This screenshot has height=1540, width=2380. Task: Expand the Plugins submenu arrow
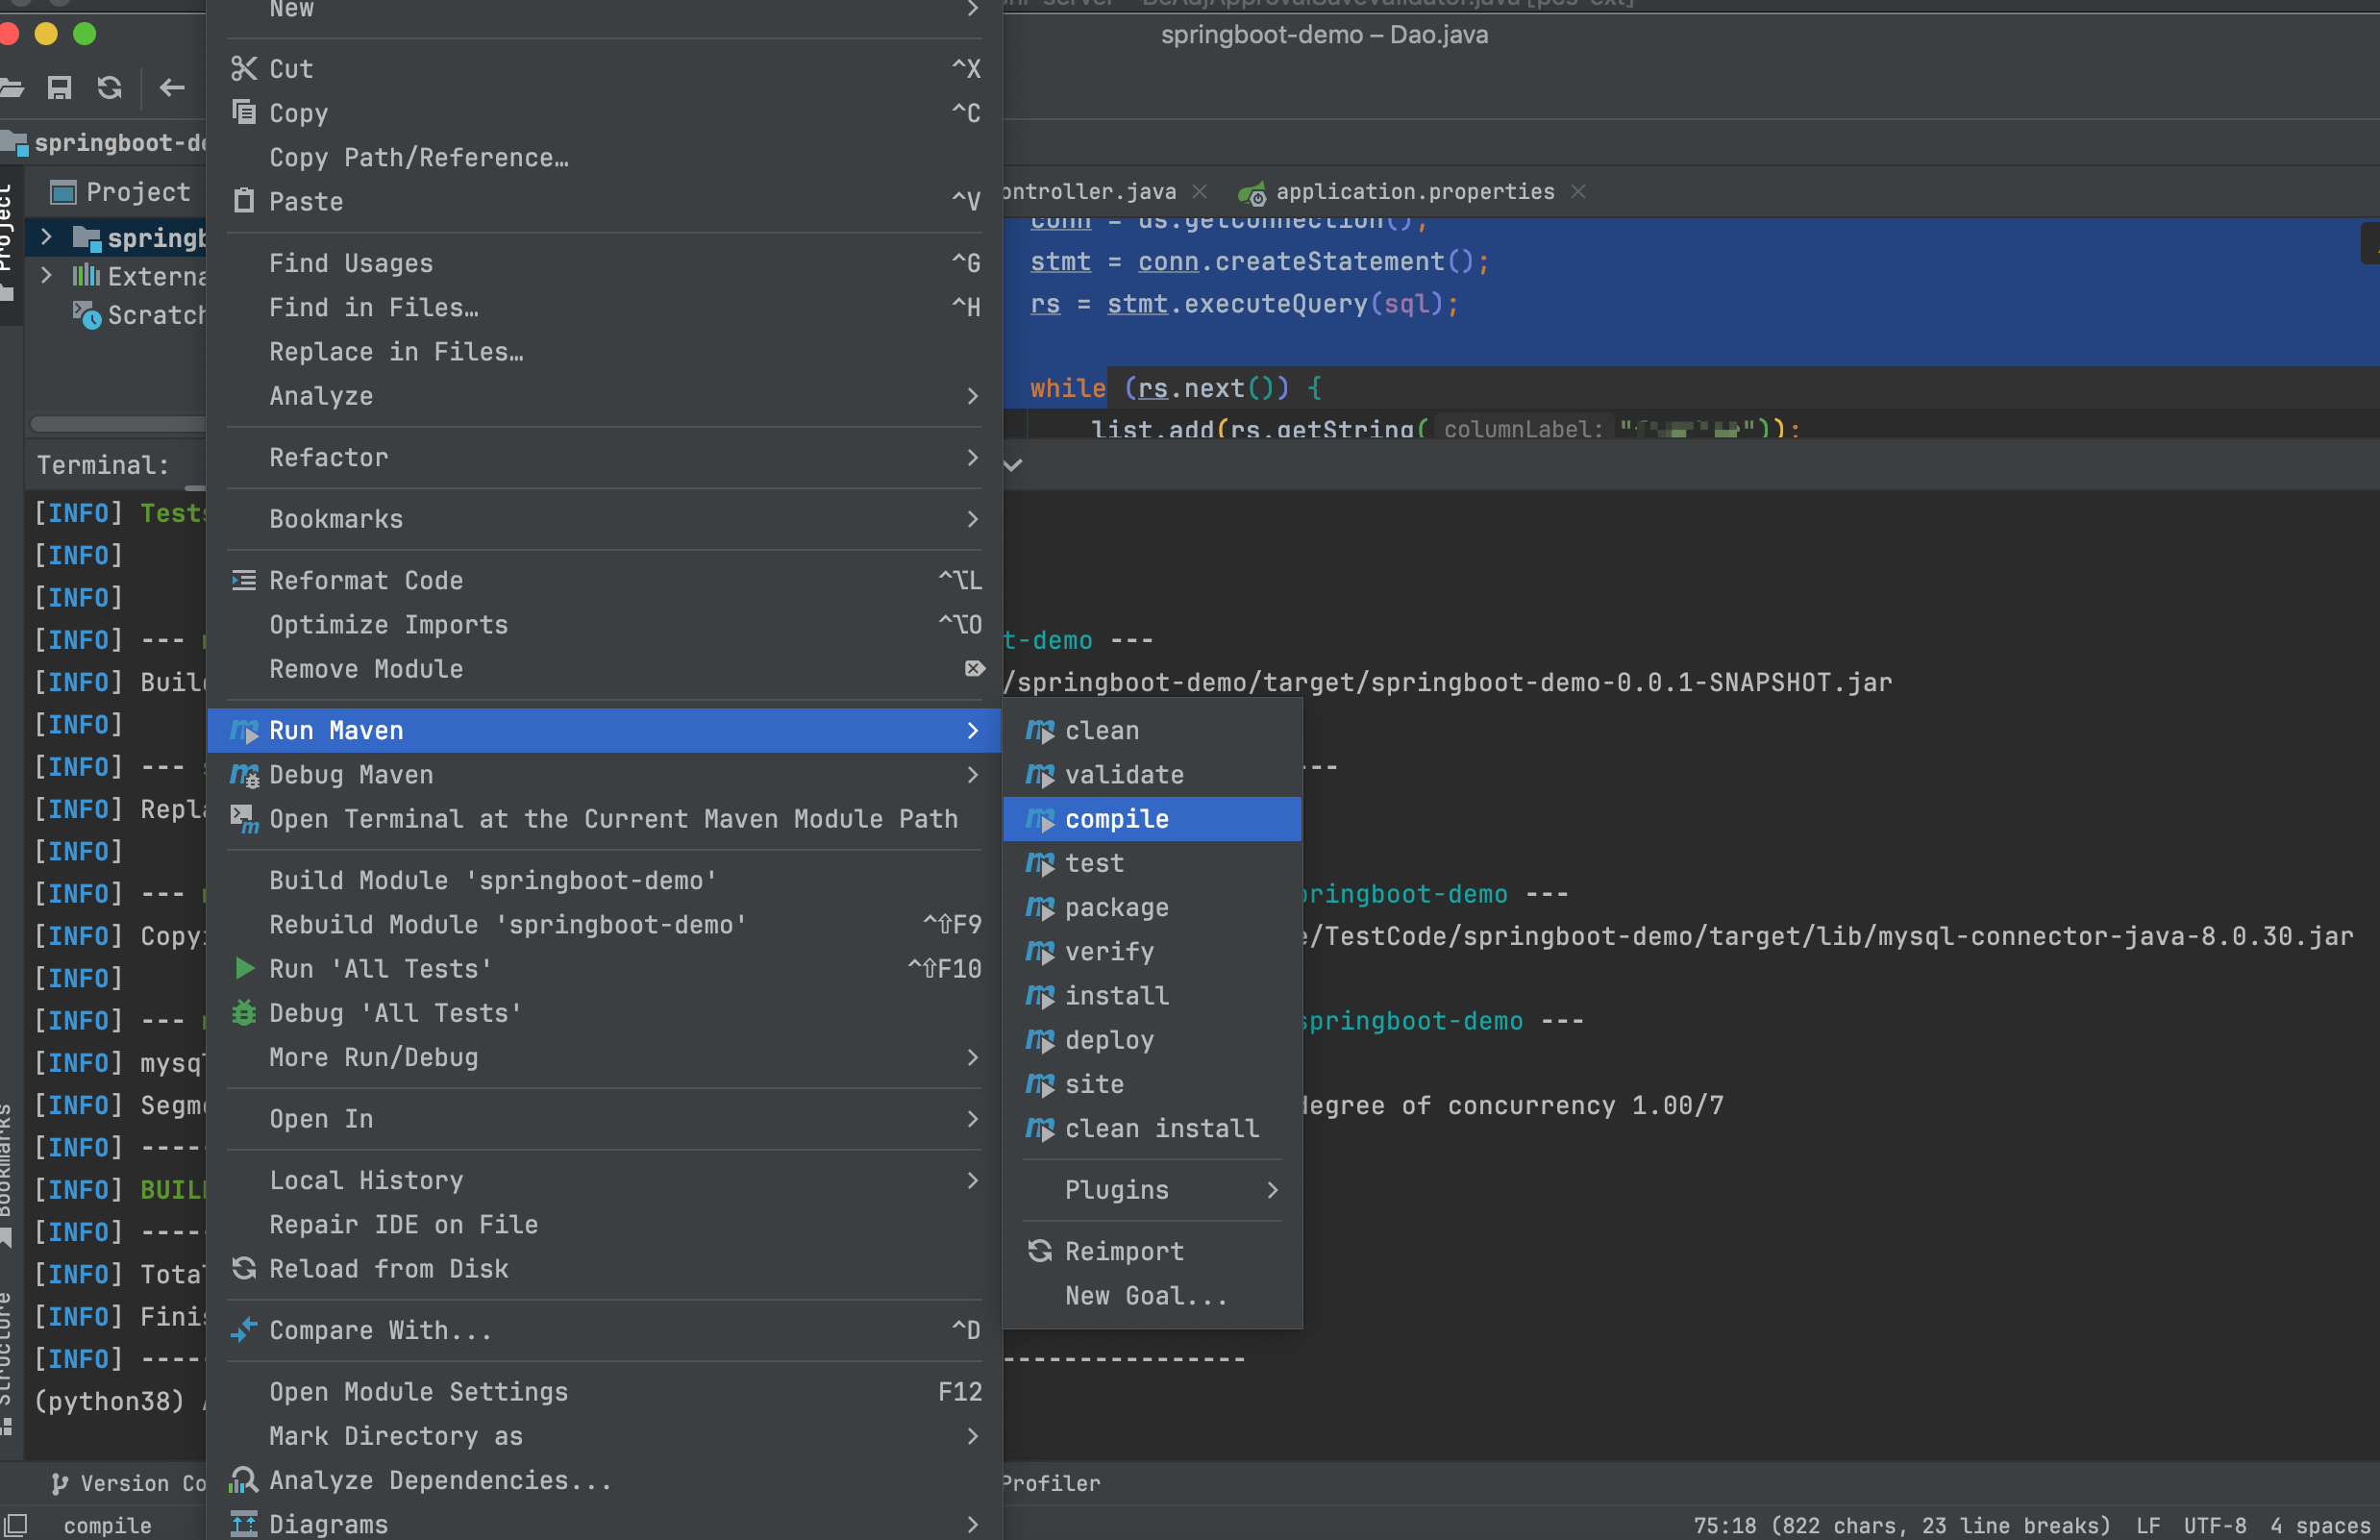[1272, 1190]
